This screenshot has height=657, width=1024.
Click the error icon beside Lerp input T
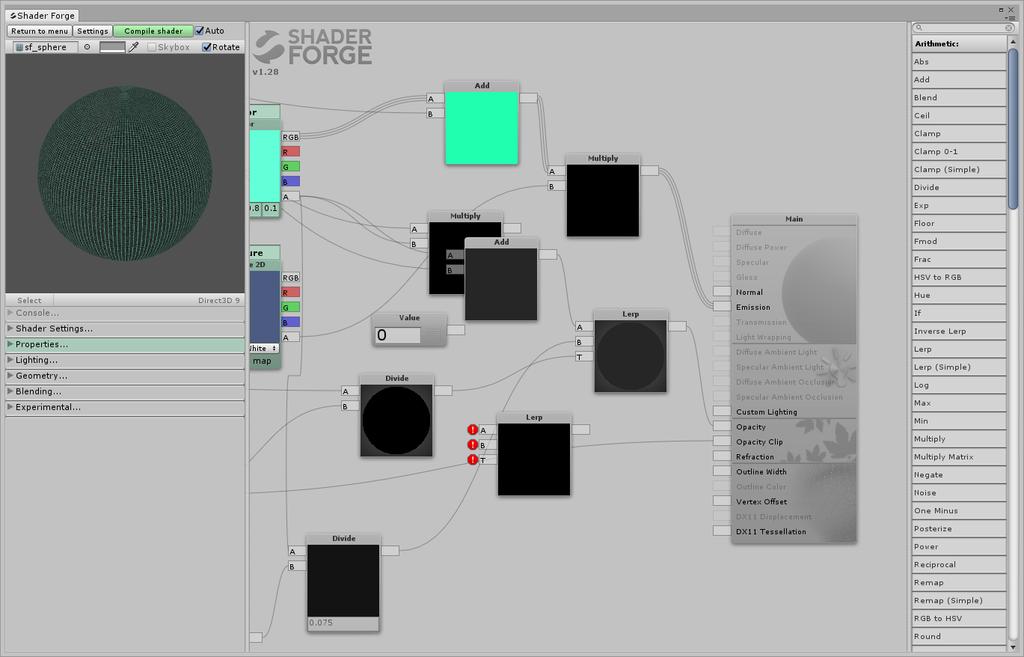[473, 460]
